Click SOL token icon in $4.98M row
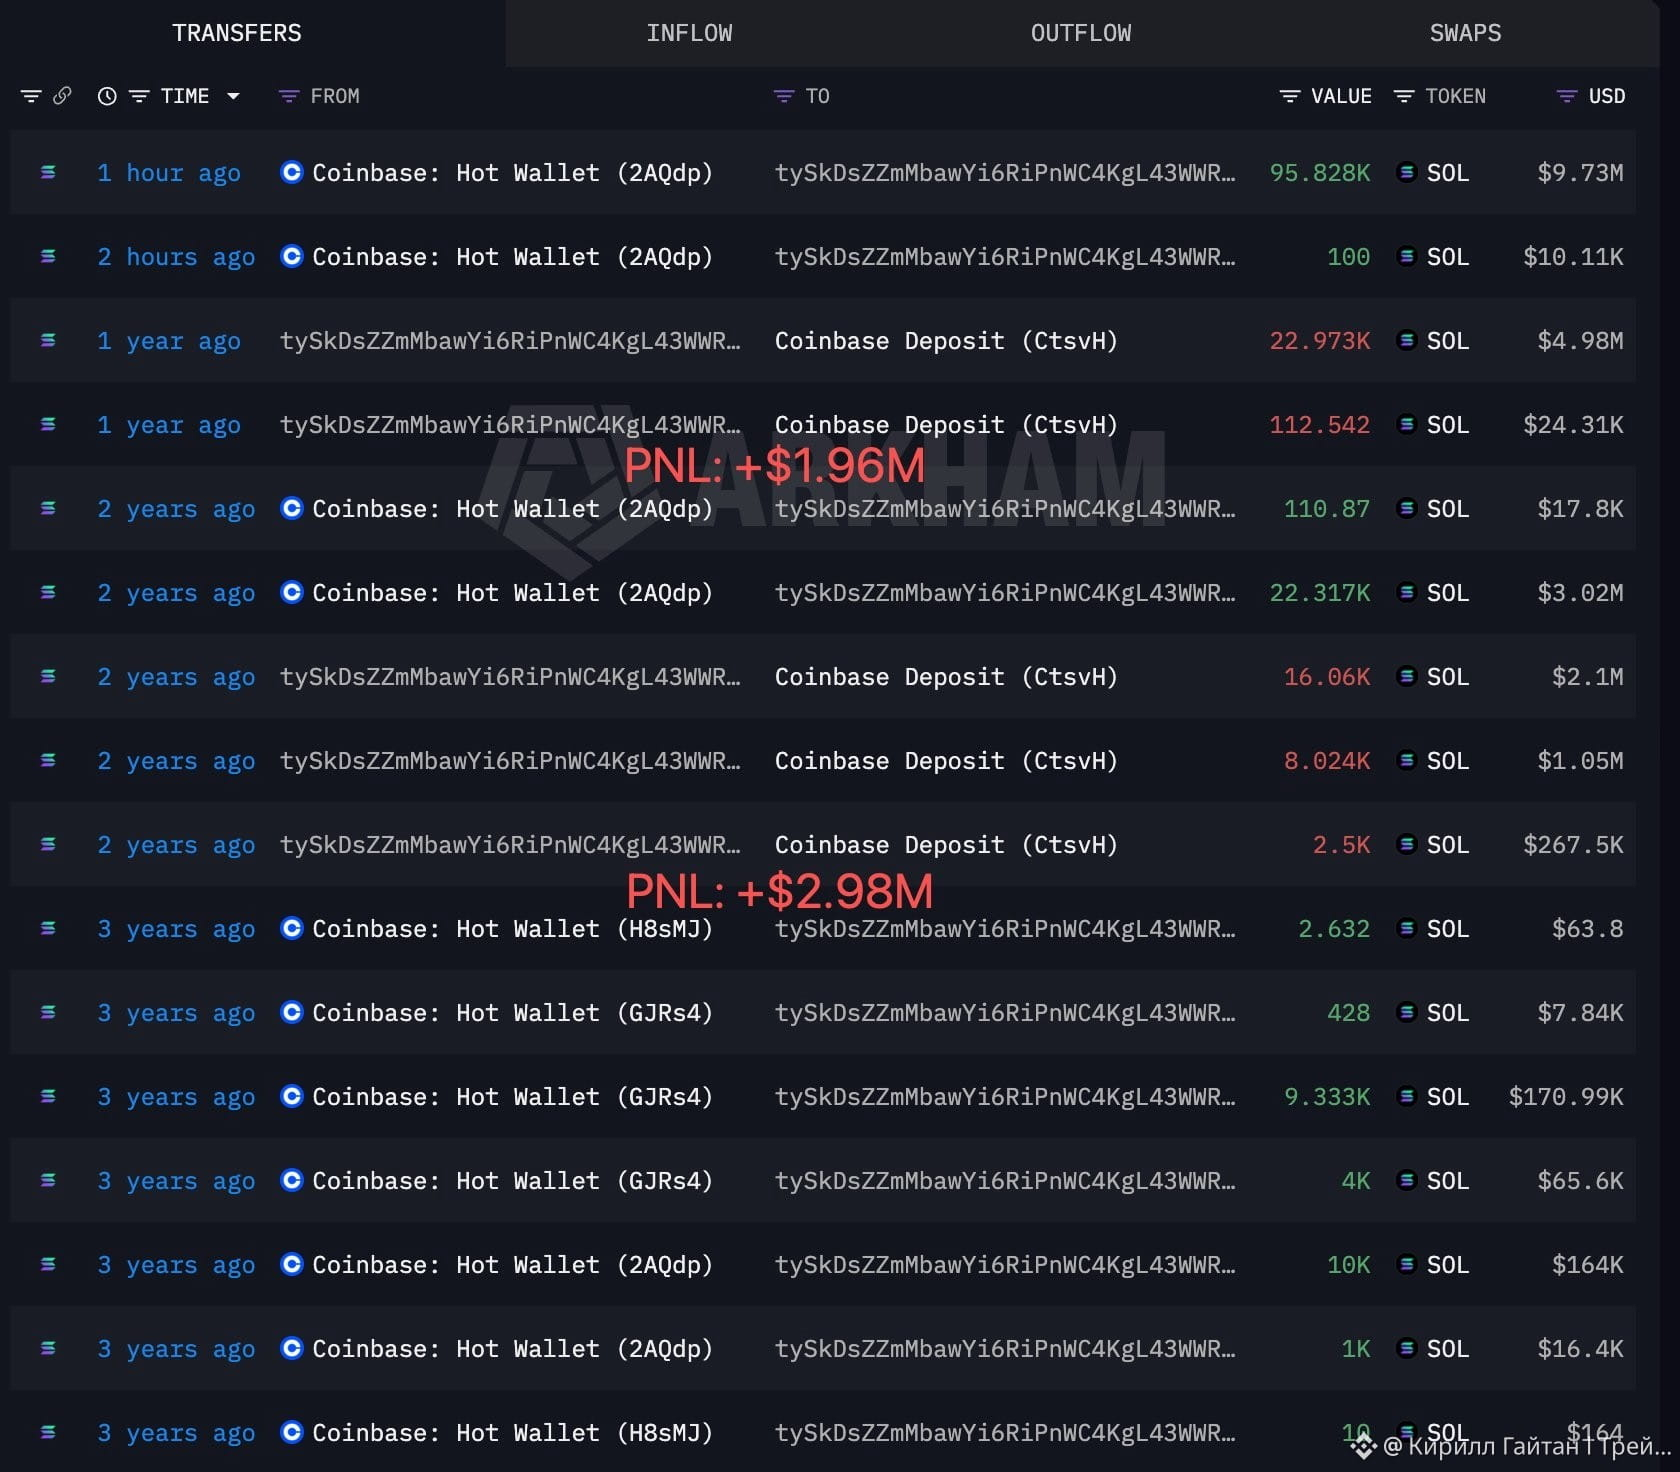 point(1406,340)
